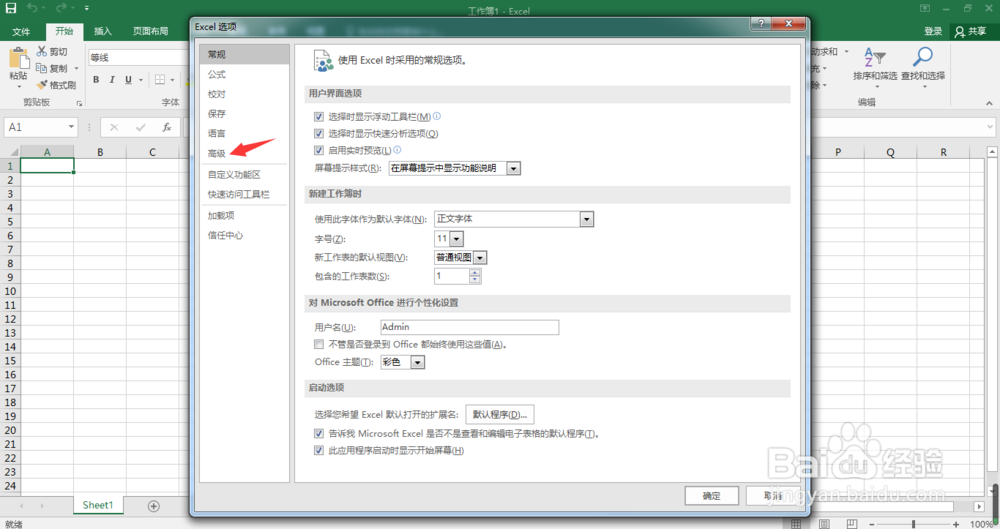Collapse the ribbon with the caret icon

989,103
